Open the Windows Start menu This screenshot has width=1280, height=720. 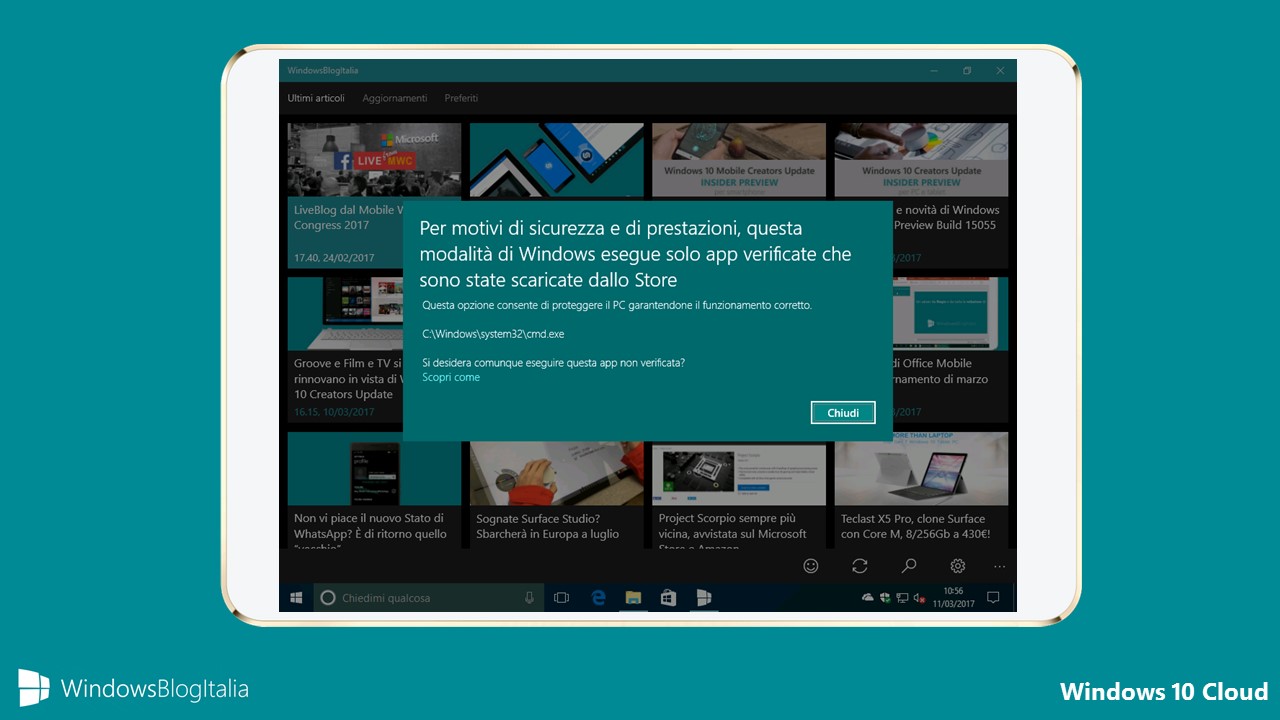pos(296,598)
